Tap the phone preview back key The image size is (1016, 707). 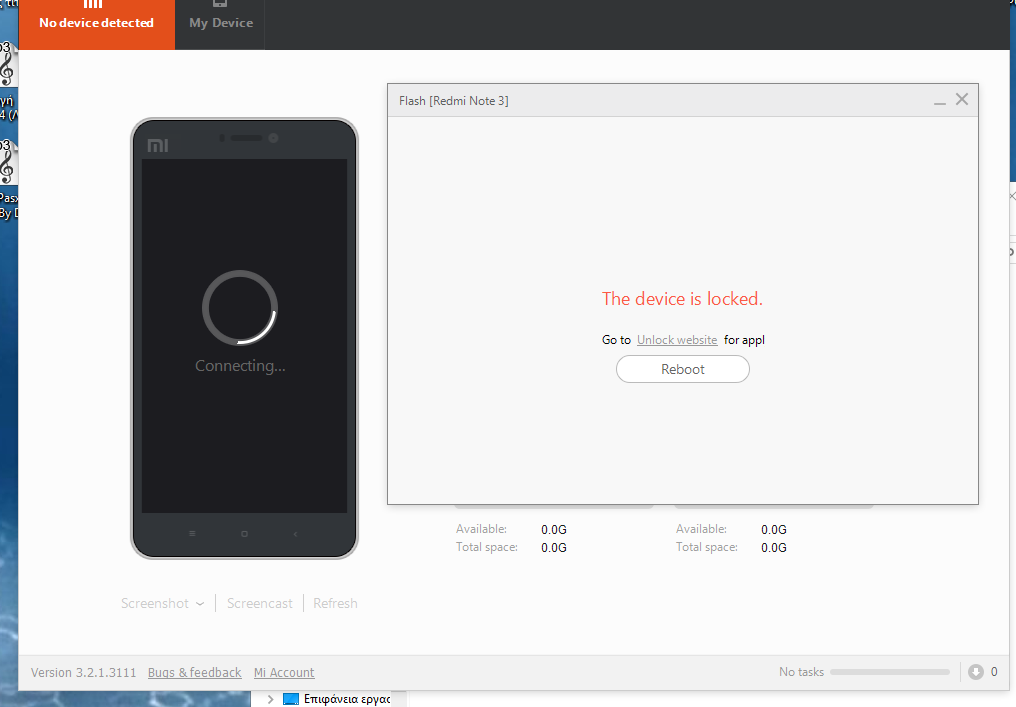click(295, 534)
